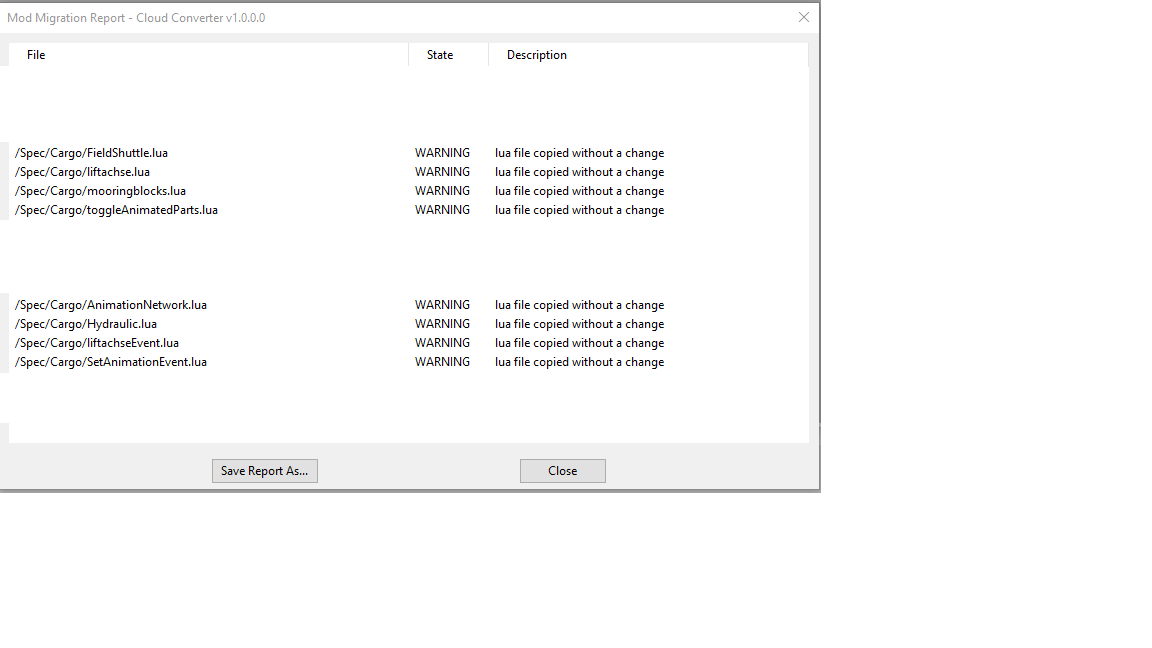Click WARNING state for FieldShuttle.lua
1152x648 pixels.
click(442, 153)
